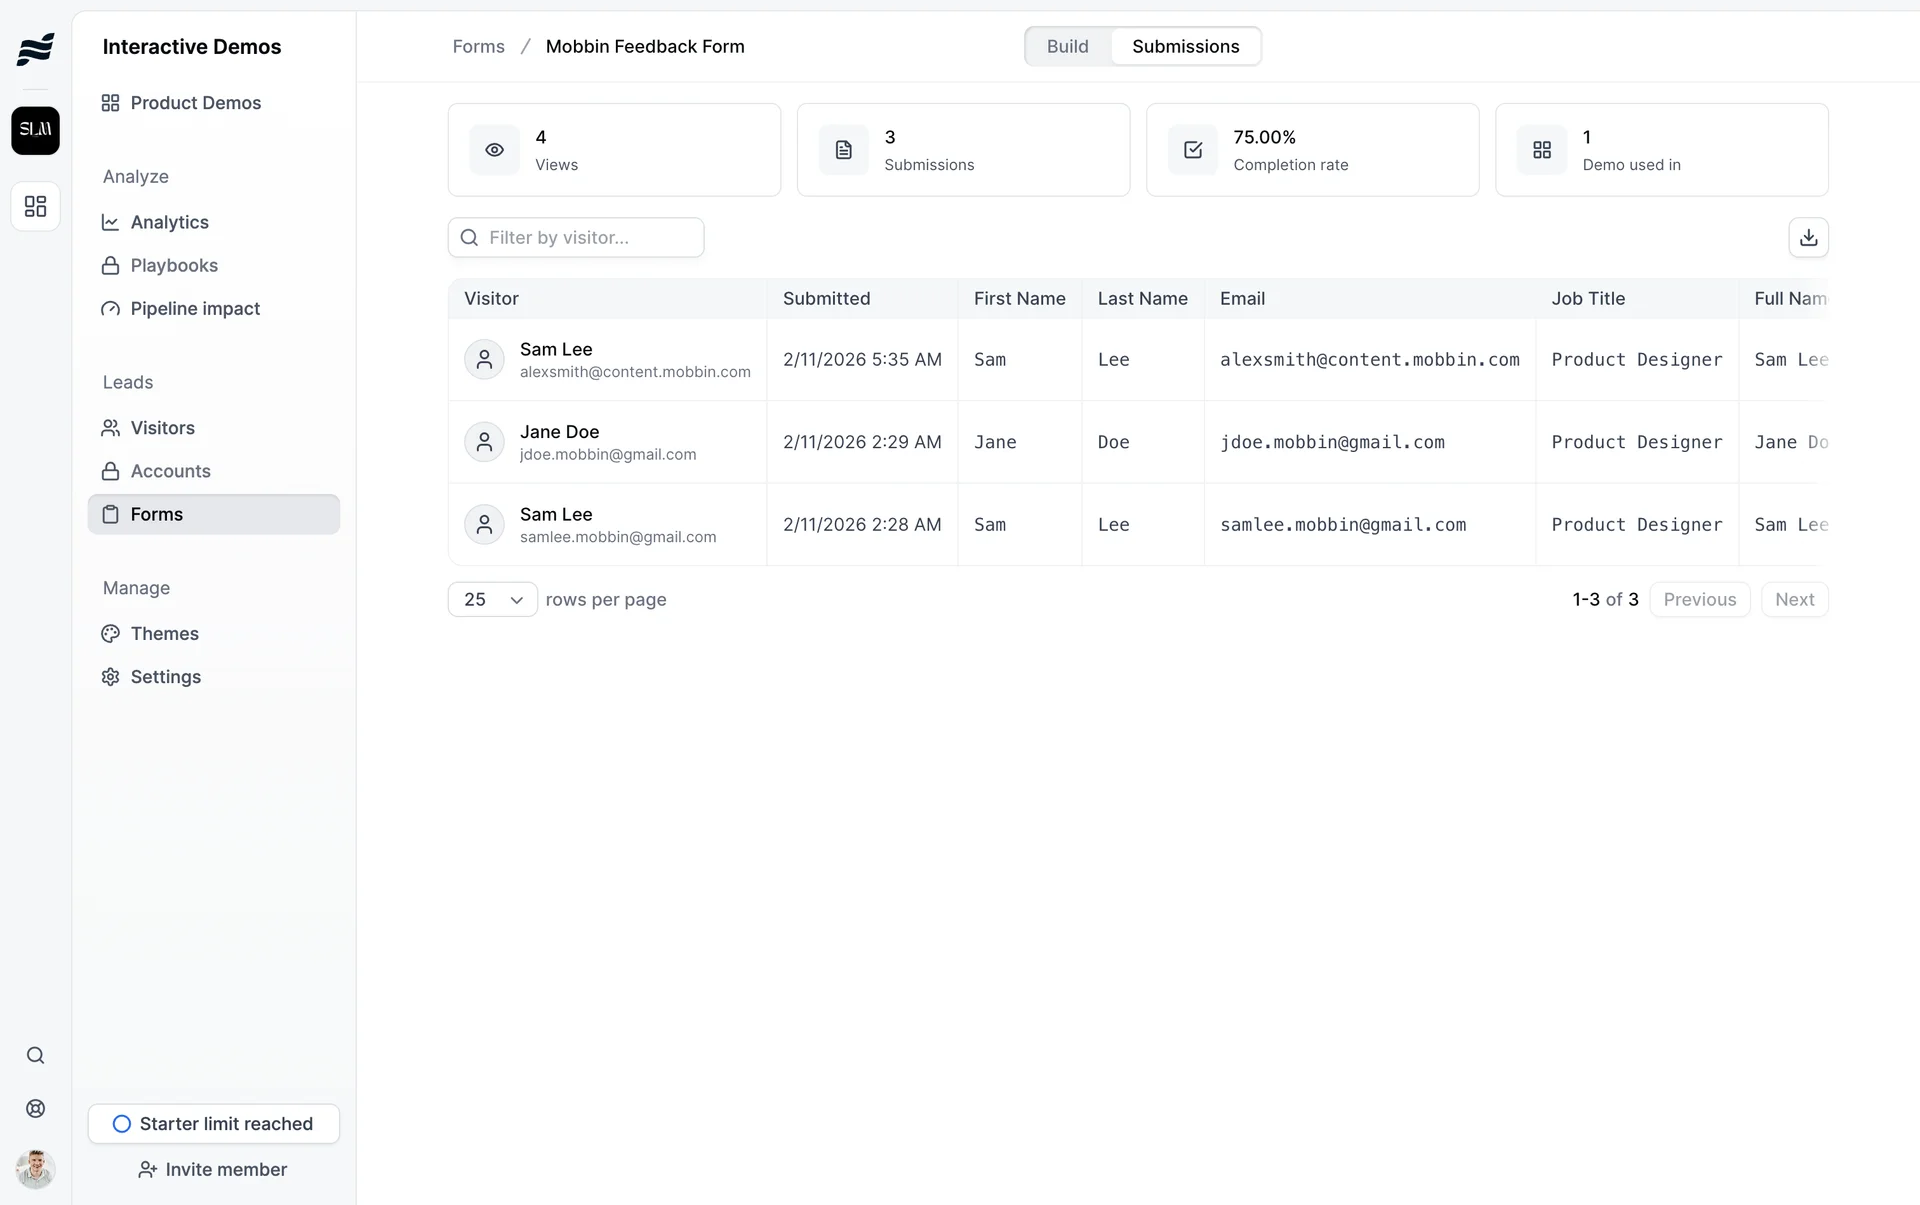This screenshot has height=1205, width=1920.
Task: Open Analytics in the sidebar
Action: click(x=169, y=222)
